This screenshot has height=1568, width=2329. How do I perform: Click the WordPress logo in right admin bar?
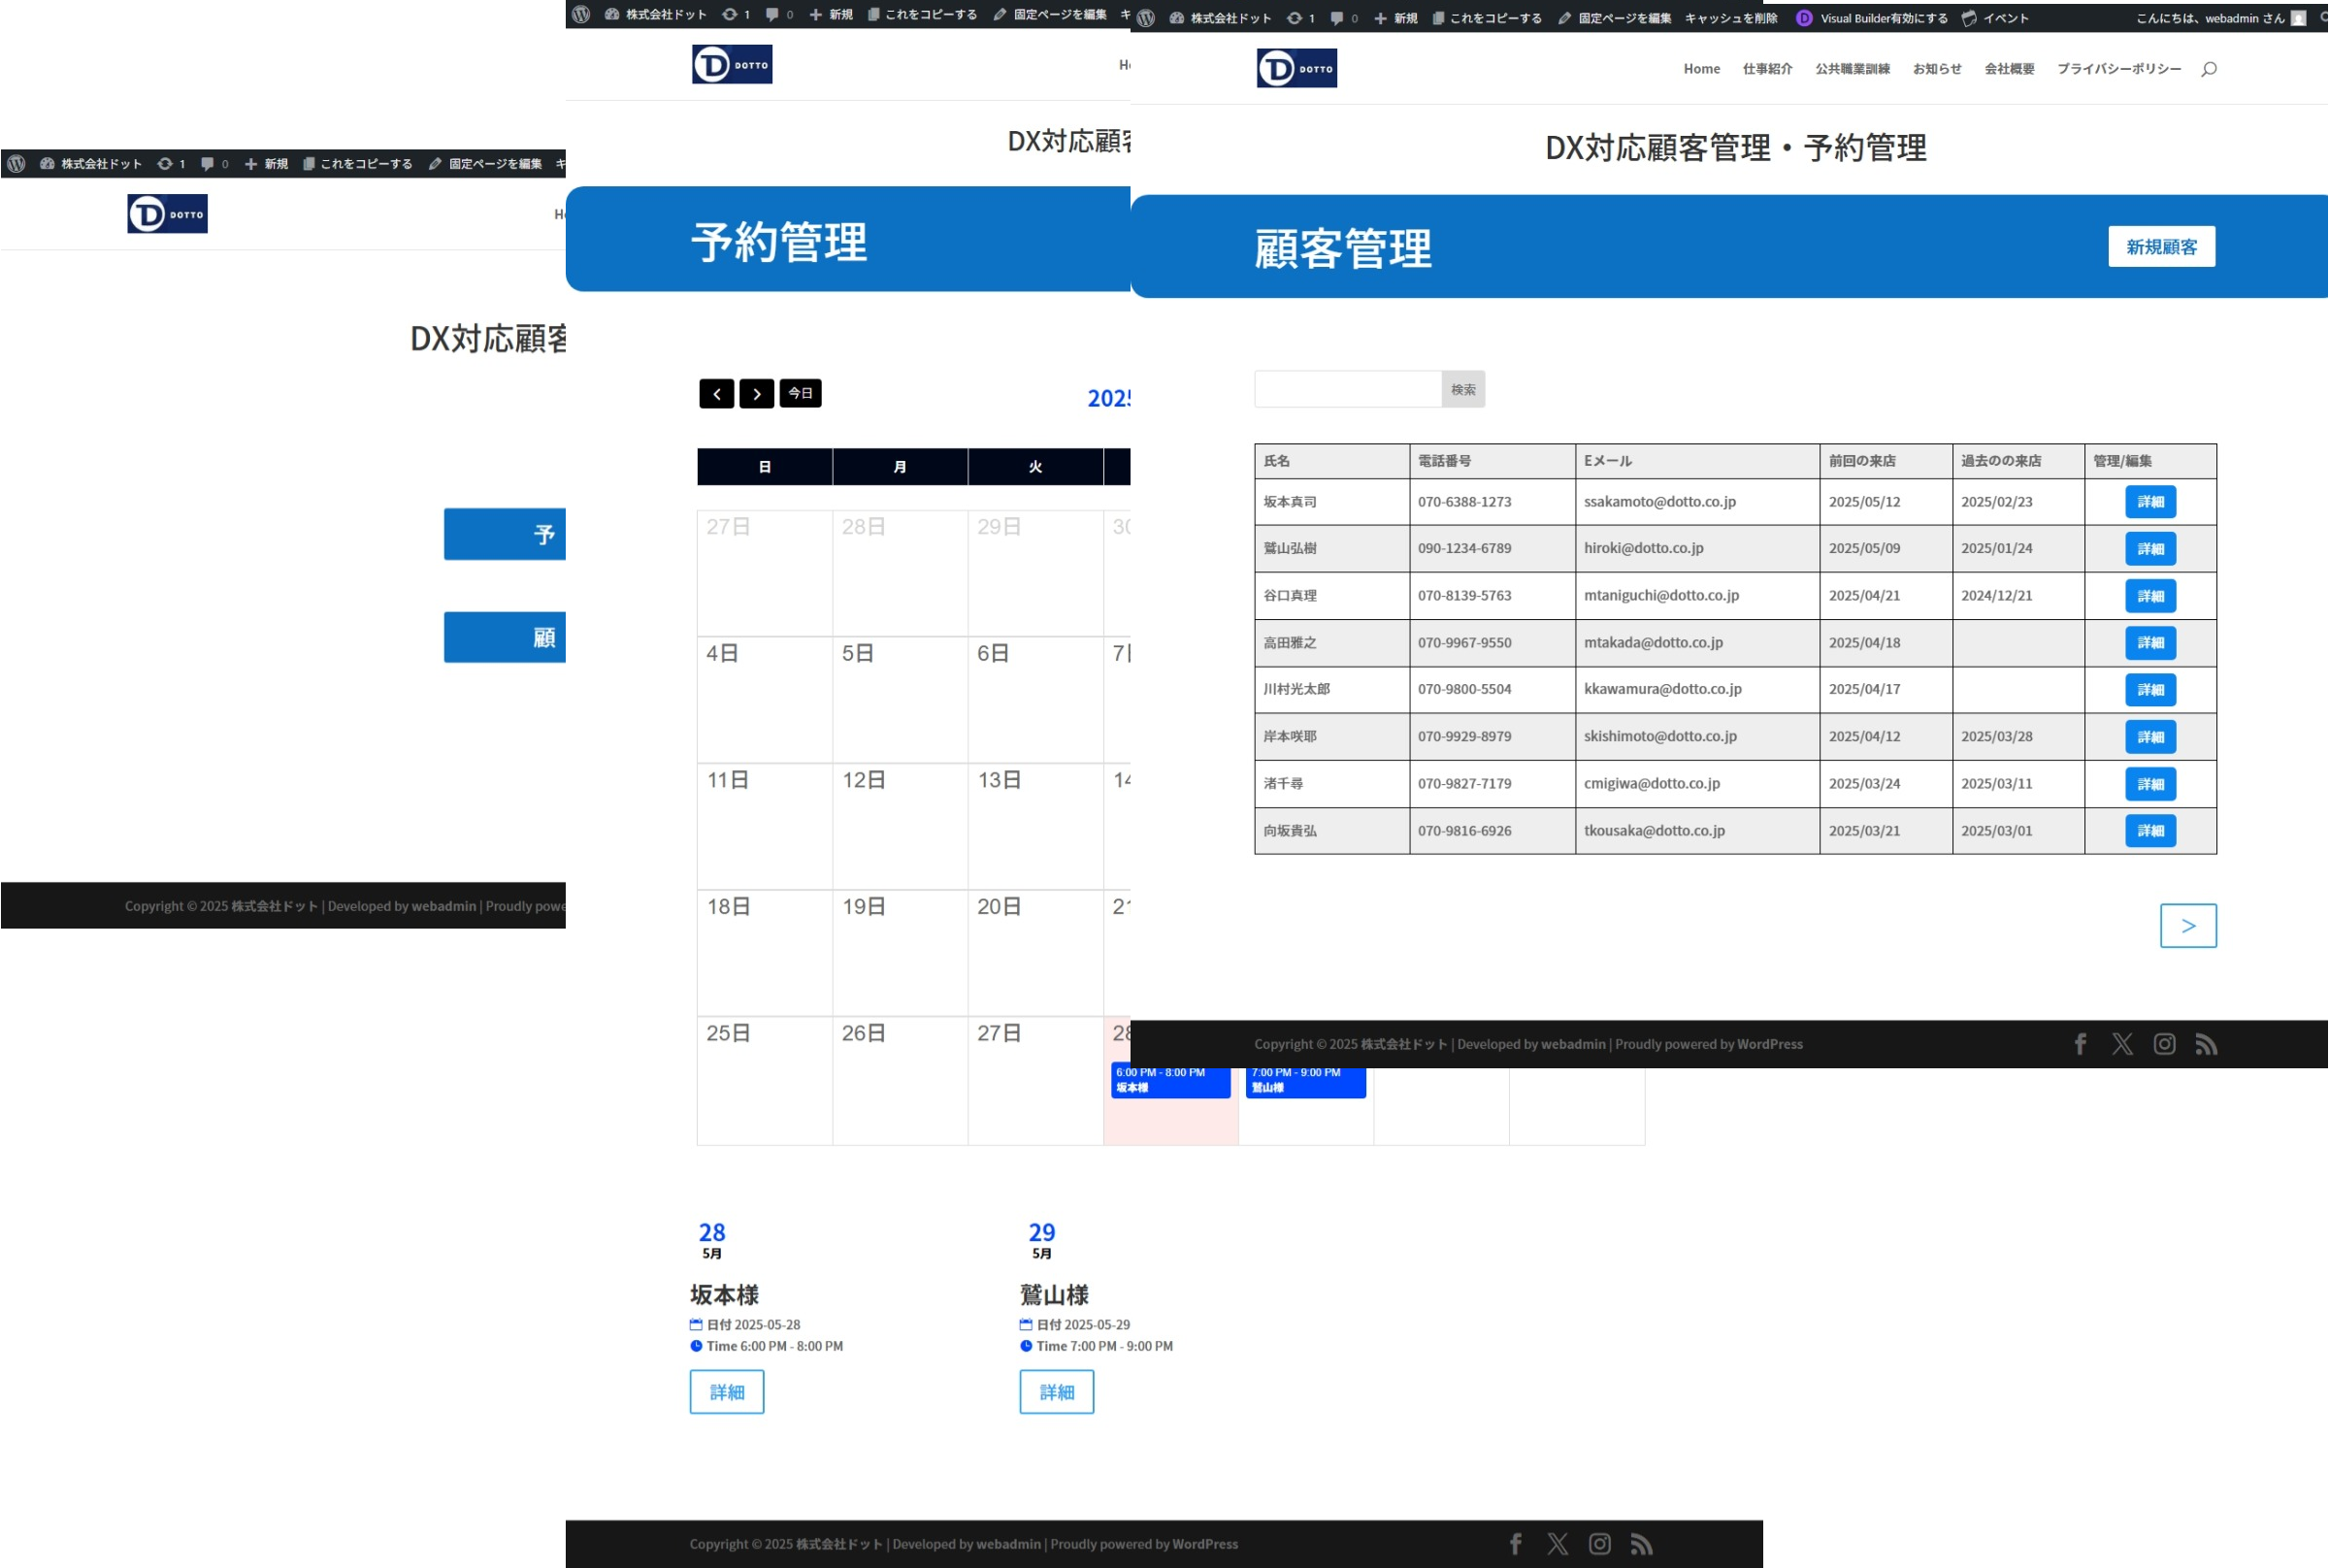coord(1146,18)
